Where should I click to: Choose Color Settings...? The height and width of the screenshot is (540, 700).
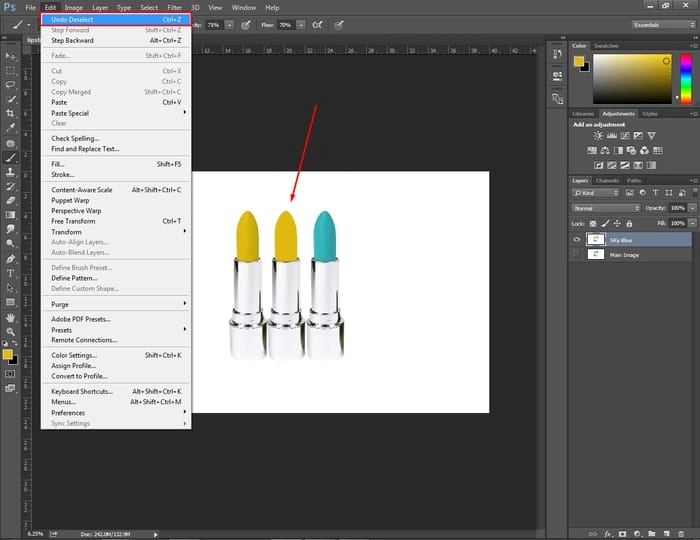[x=116, y=355]
